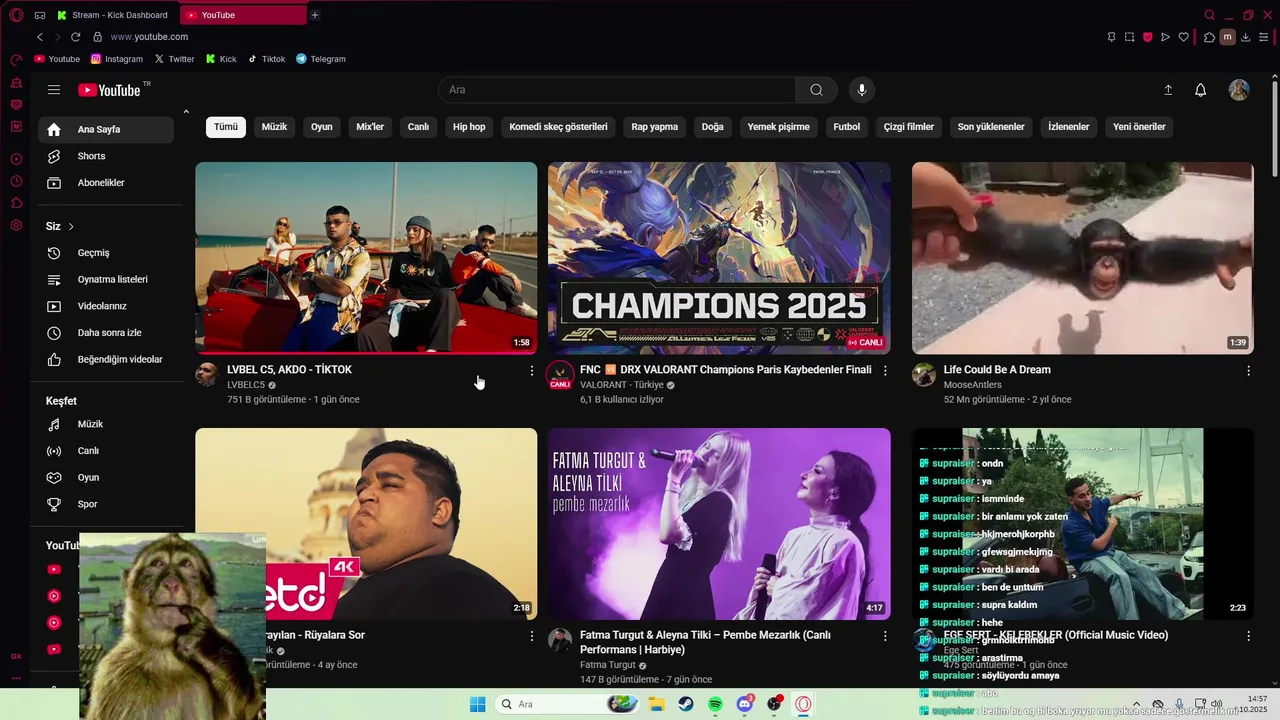Click the YouTube search field

pyautogui.click(x=617, y=90)
